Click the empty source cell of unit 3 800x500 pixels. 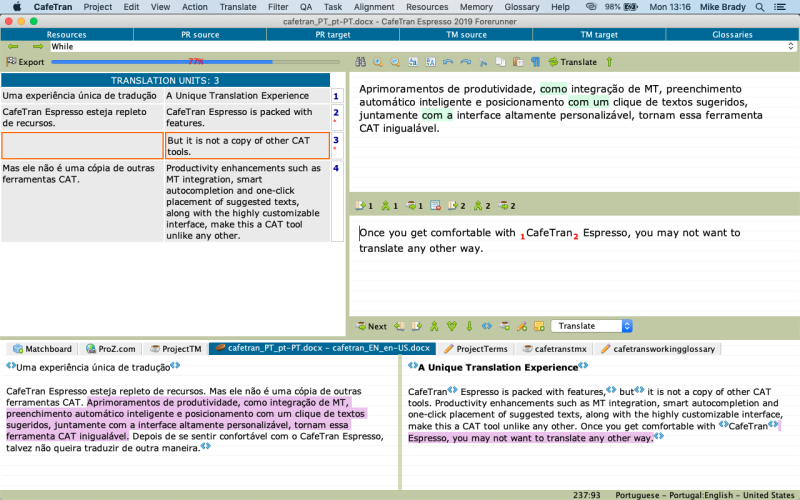(82, 146)
